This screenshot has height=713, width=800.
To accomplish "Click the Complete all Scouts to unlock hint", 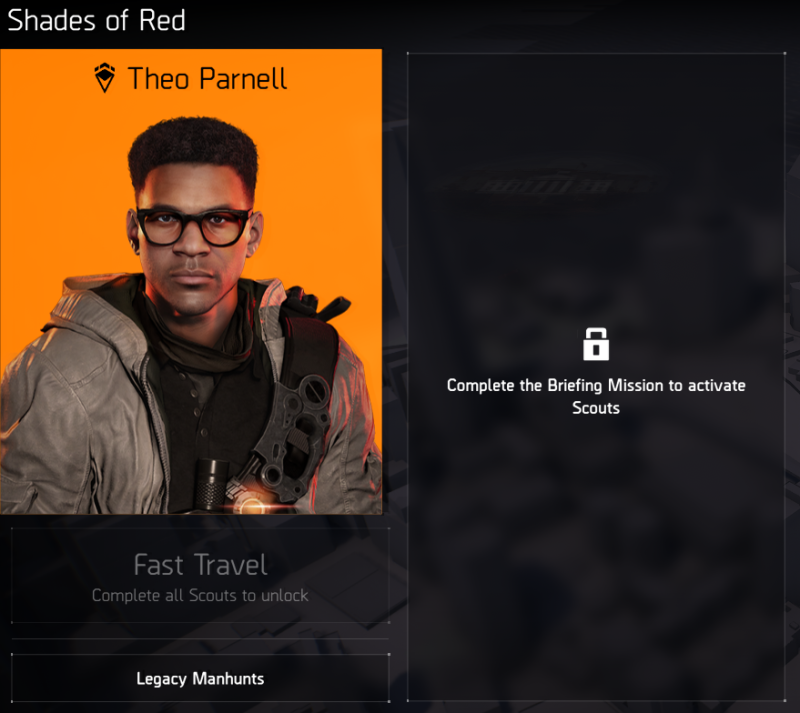I will (200, 595).
